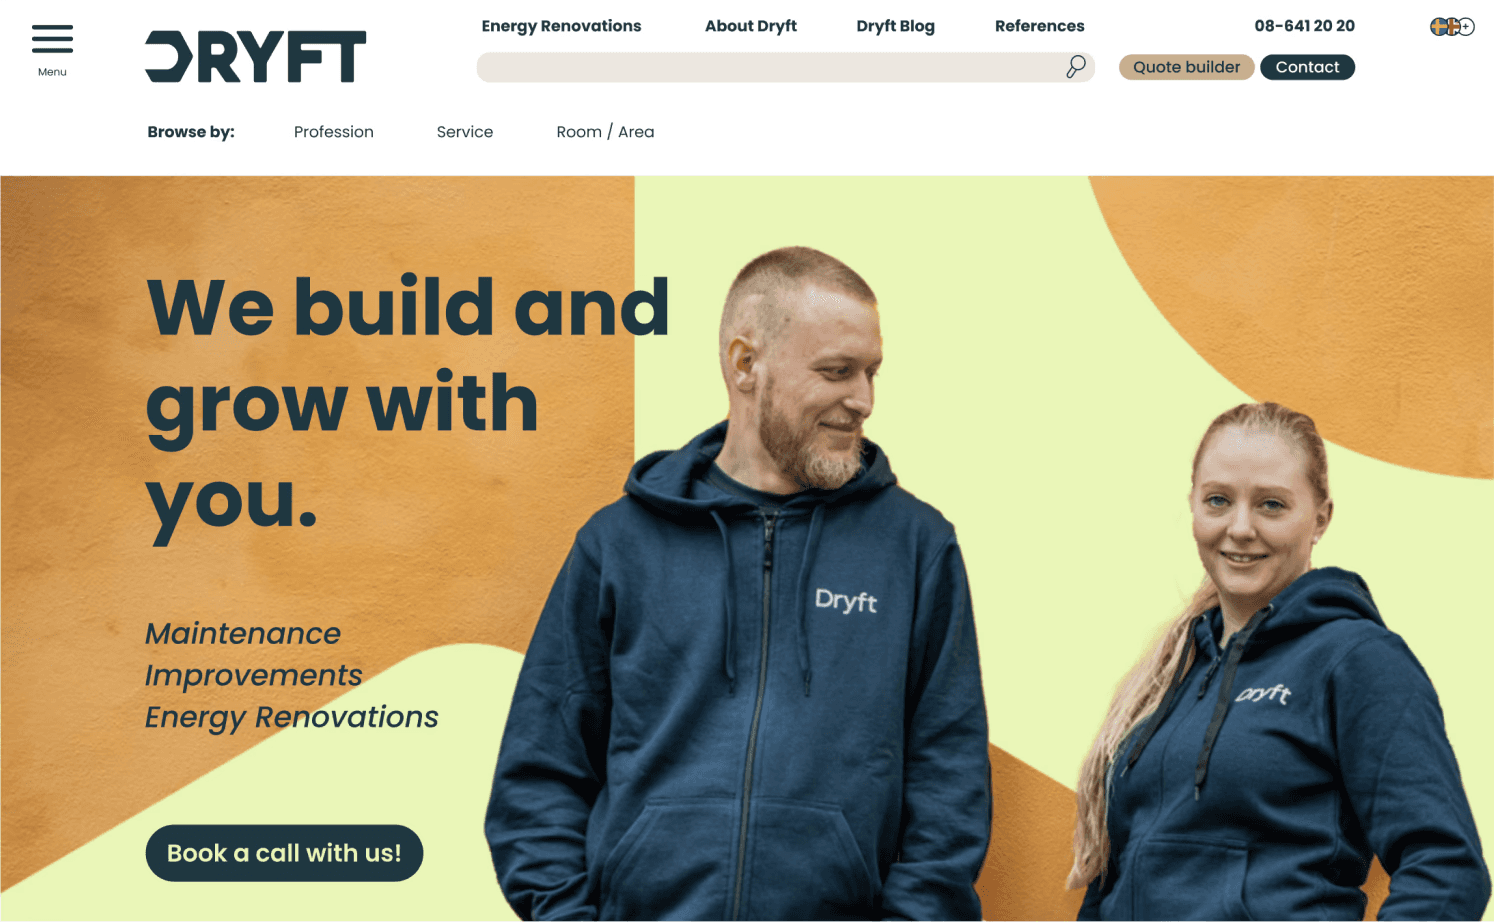Click the plus icon for more languages

pyautogui.click(x=1466, y=27)
